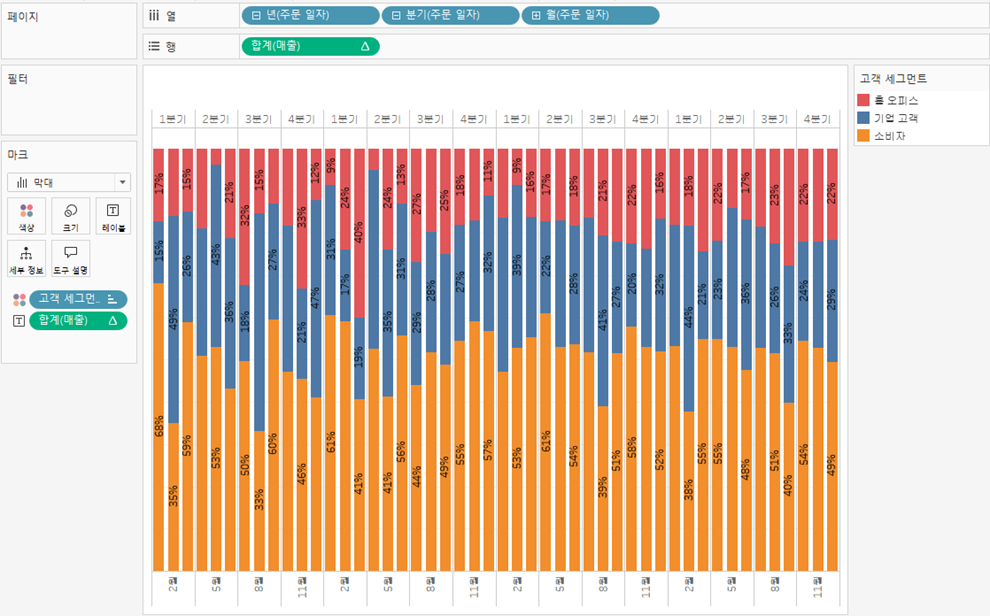The image size is (990, 616).
Task: Click the sort icon on the 고객 세그먼트 pill
Action: point(112,299)
